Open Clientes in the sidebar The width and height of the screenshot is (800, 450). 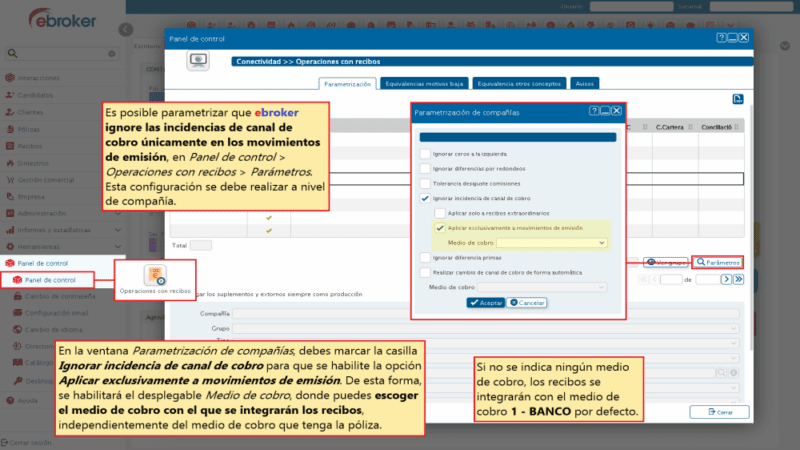30,112
